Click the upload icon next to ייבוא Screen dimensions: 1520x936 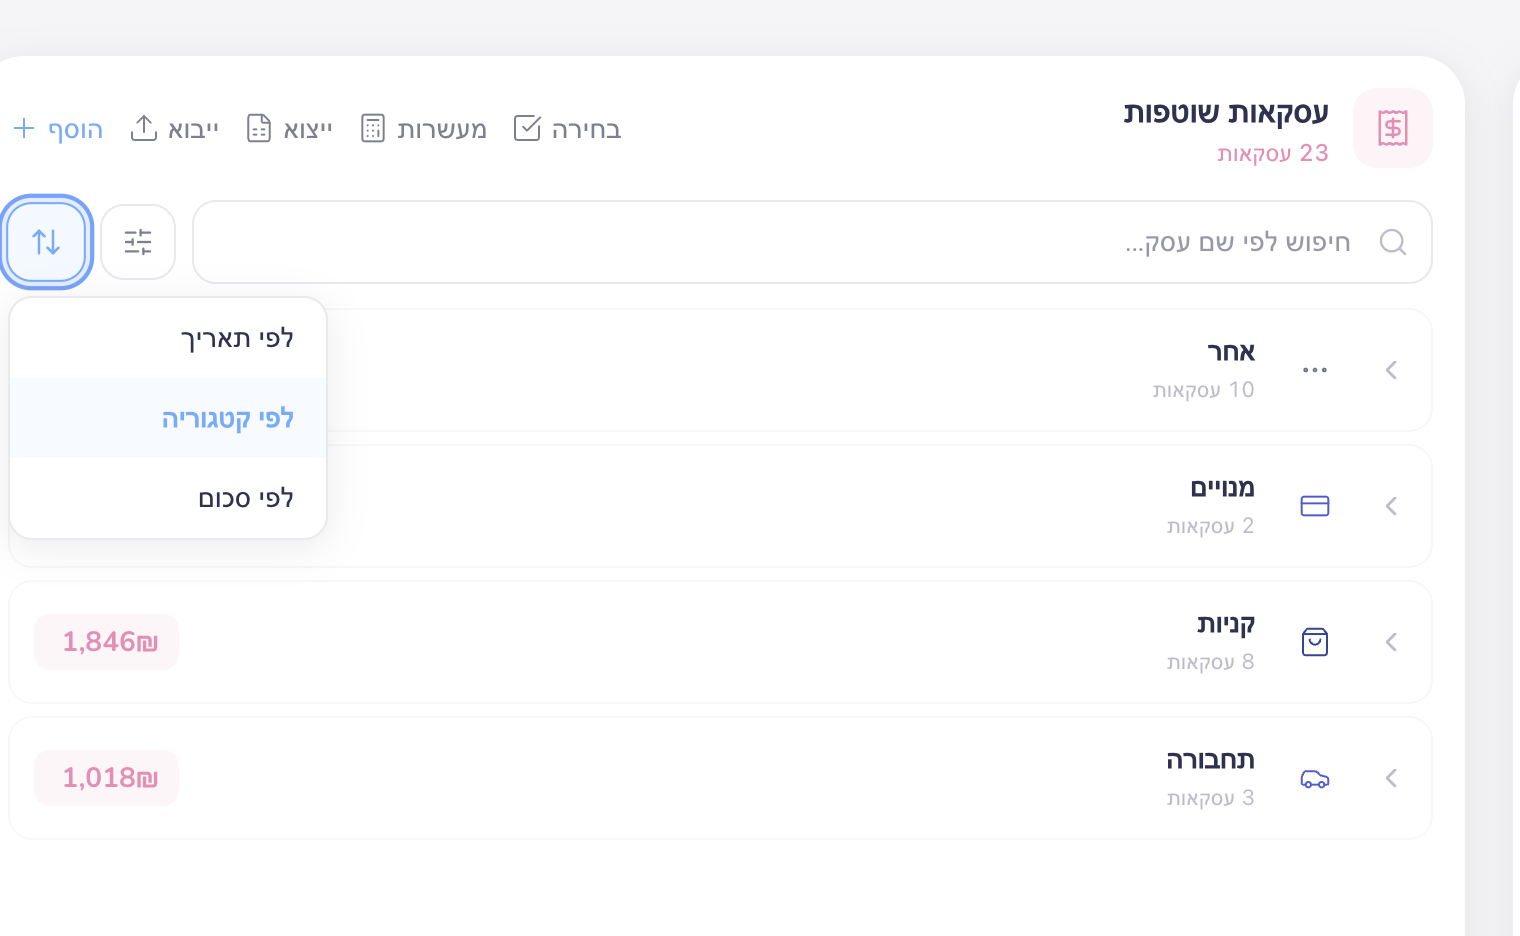coord(145,128)
